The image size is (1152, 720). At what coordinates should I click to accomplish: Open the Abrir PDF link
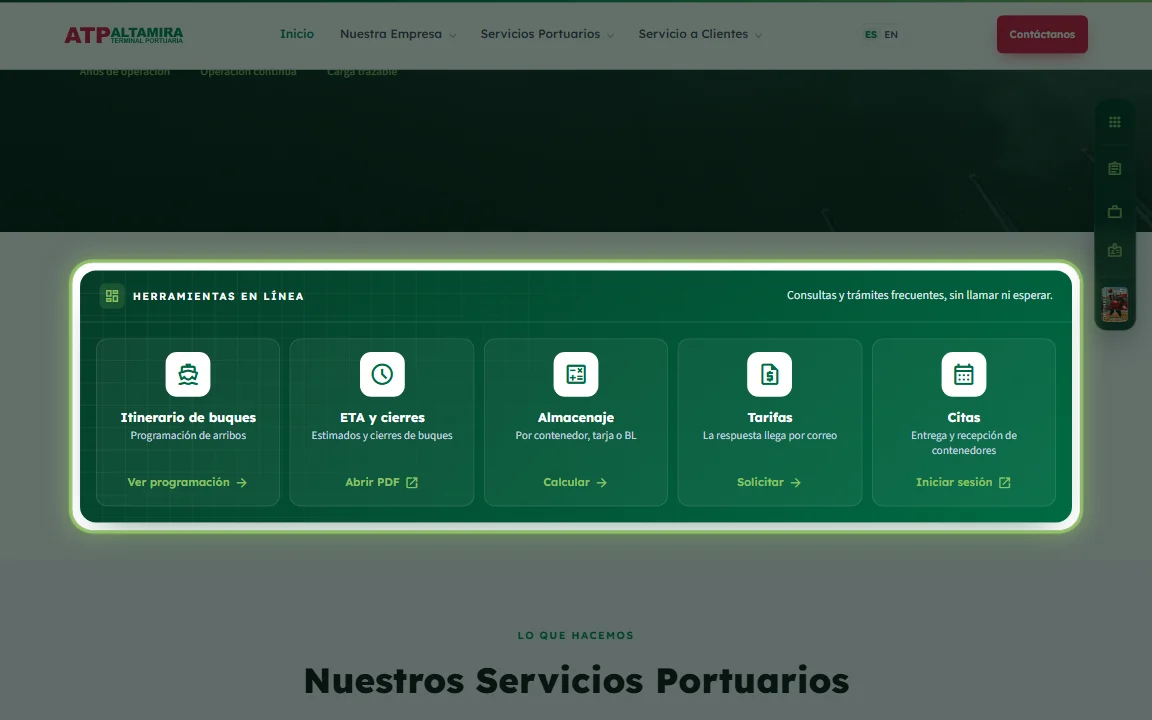pos(382,482)
